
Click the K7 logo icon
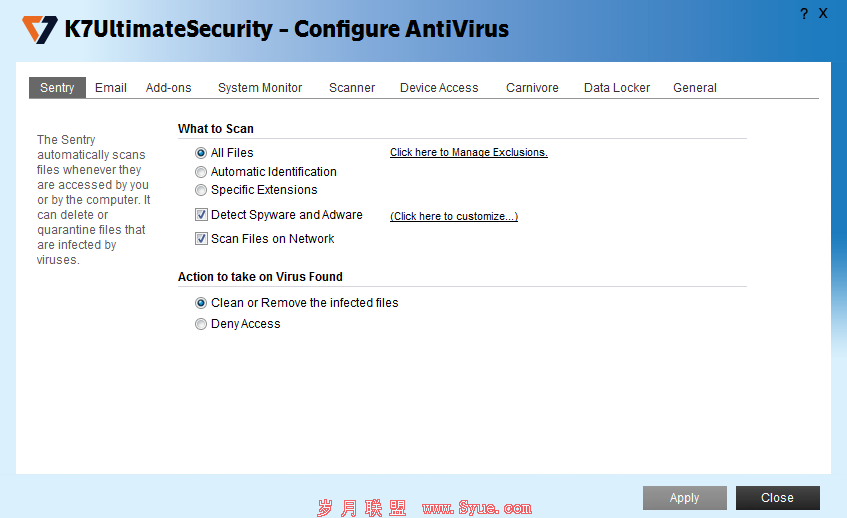(x=39, y=29)
